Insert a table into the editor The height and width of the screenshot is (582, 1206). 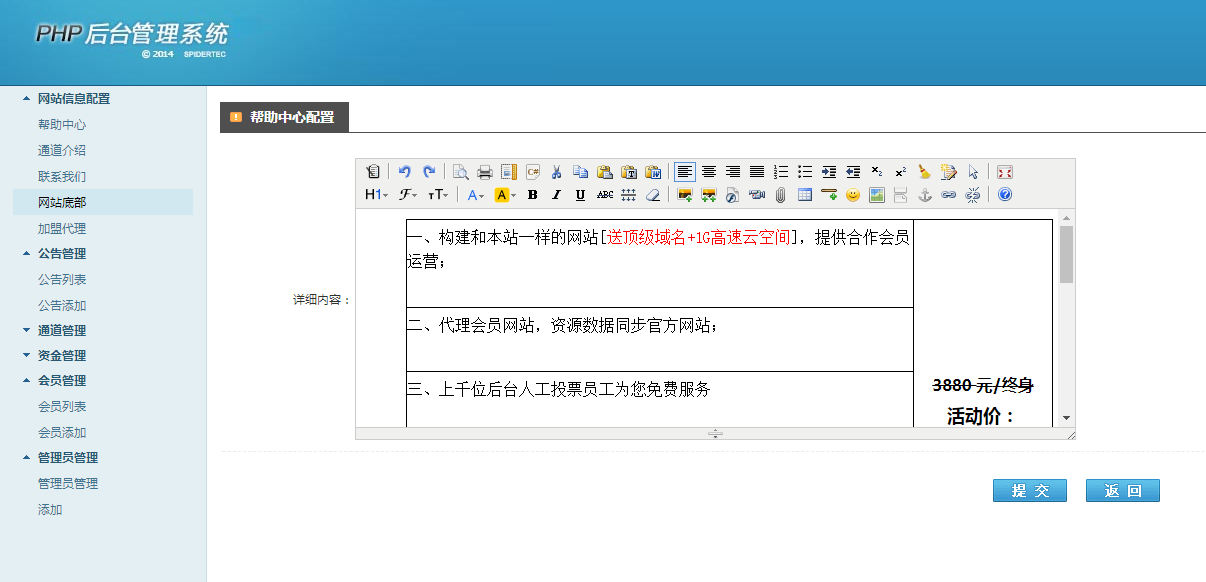[805, 194]
